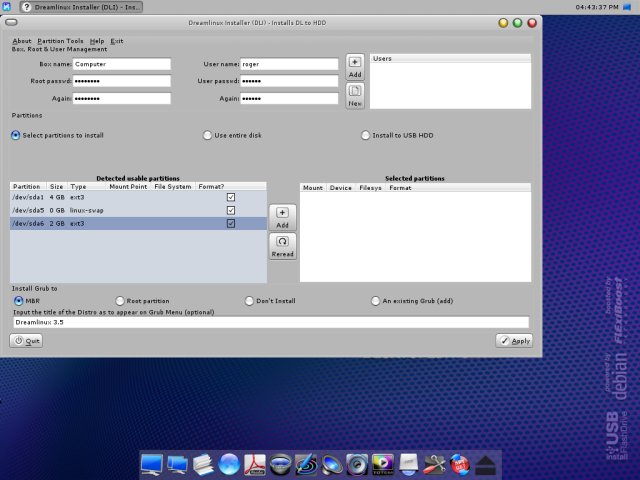Viewport: 640px width, 480px height.
Task: Click the User passwd field
Action: (x=289, y=81)
